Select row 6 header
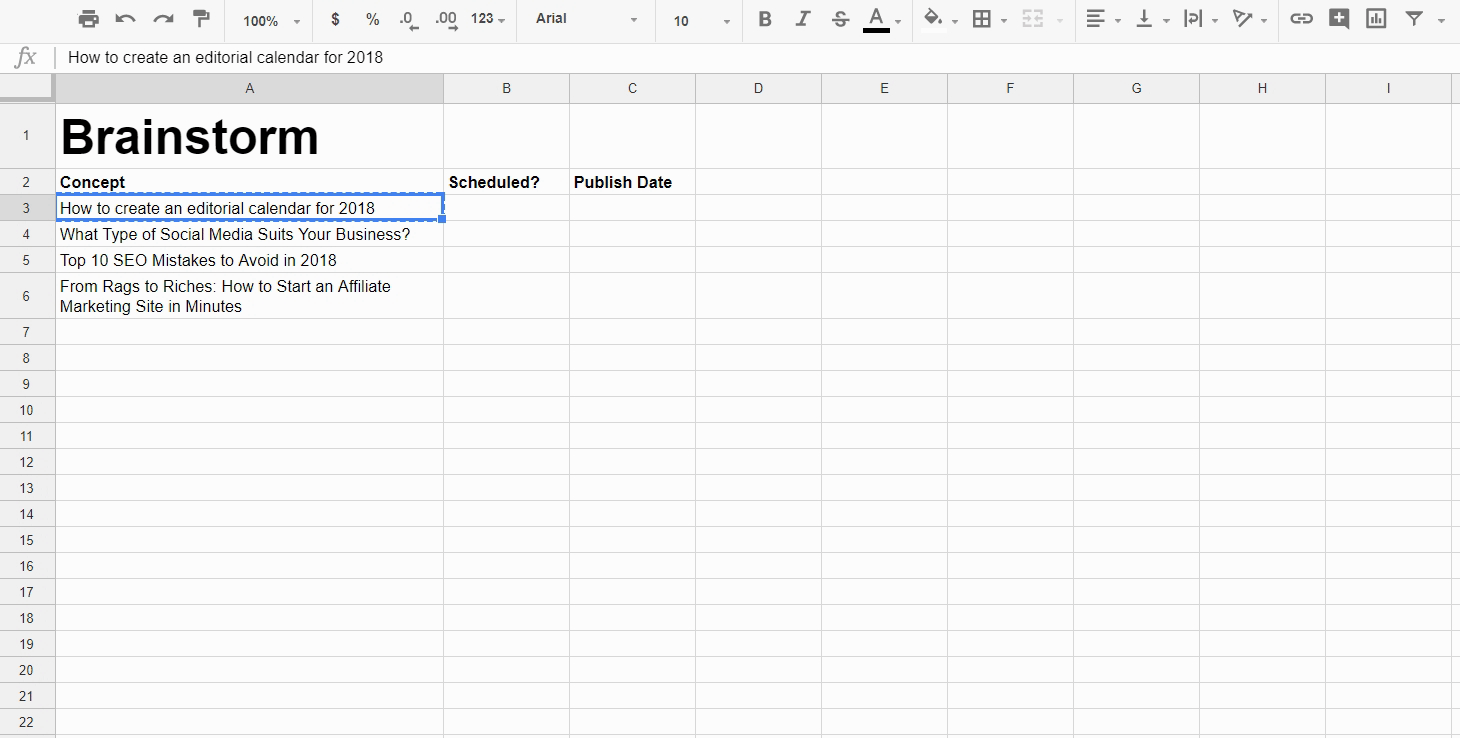The width and height of the screenshot is (1460, 738). tap(27, 296)
